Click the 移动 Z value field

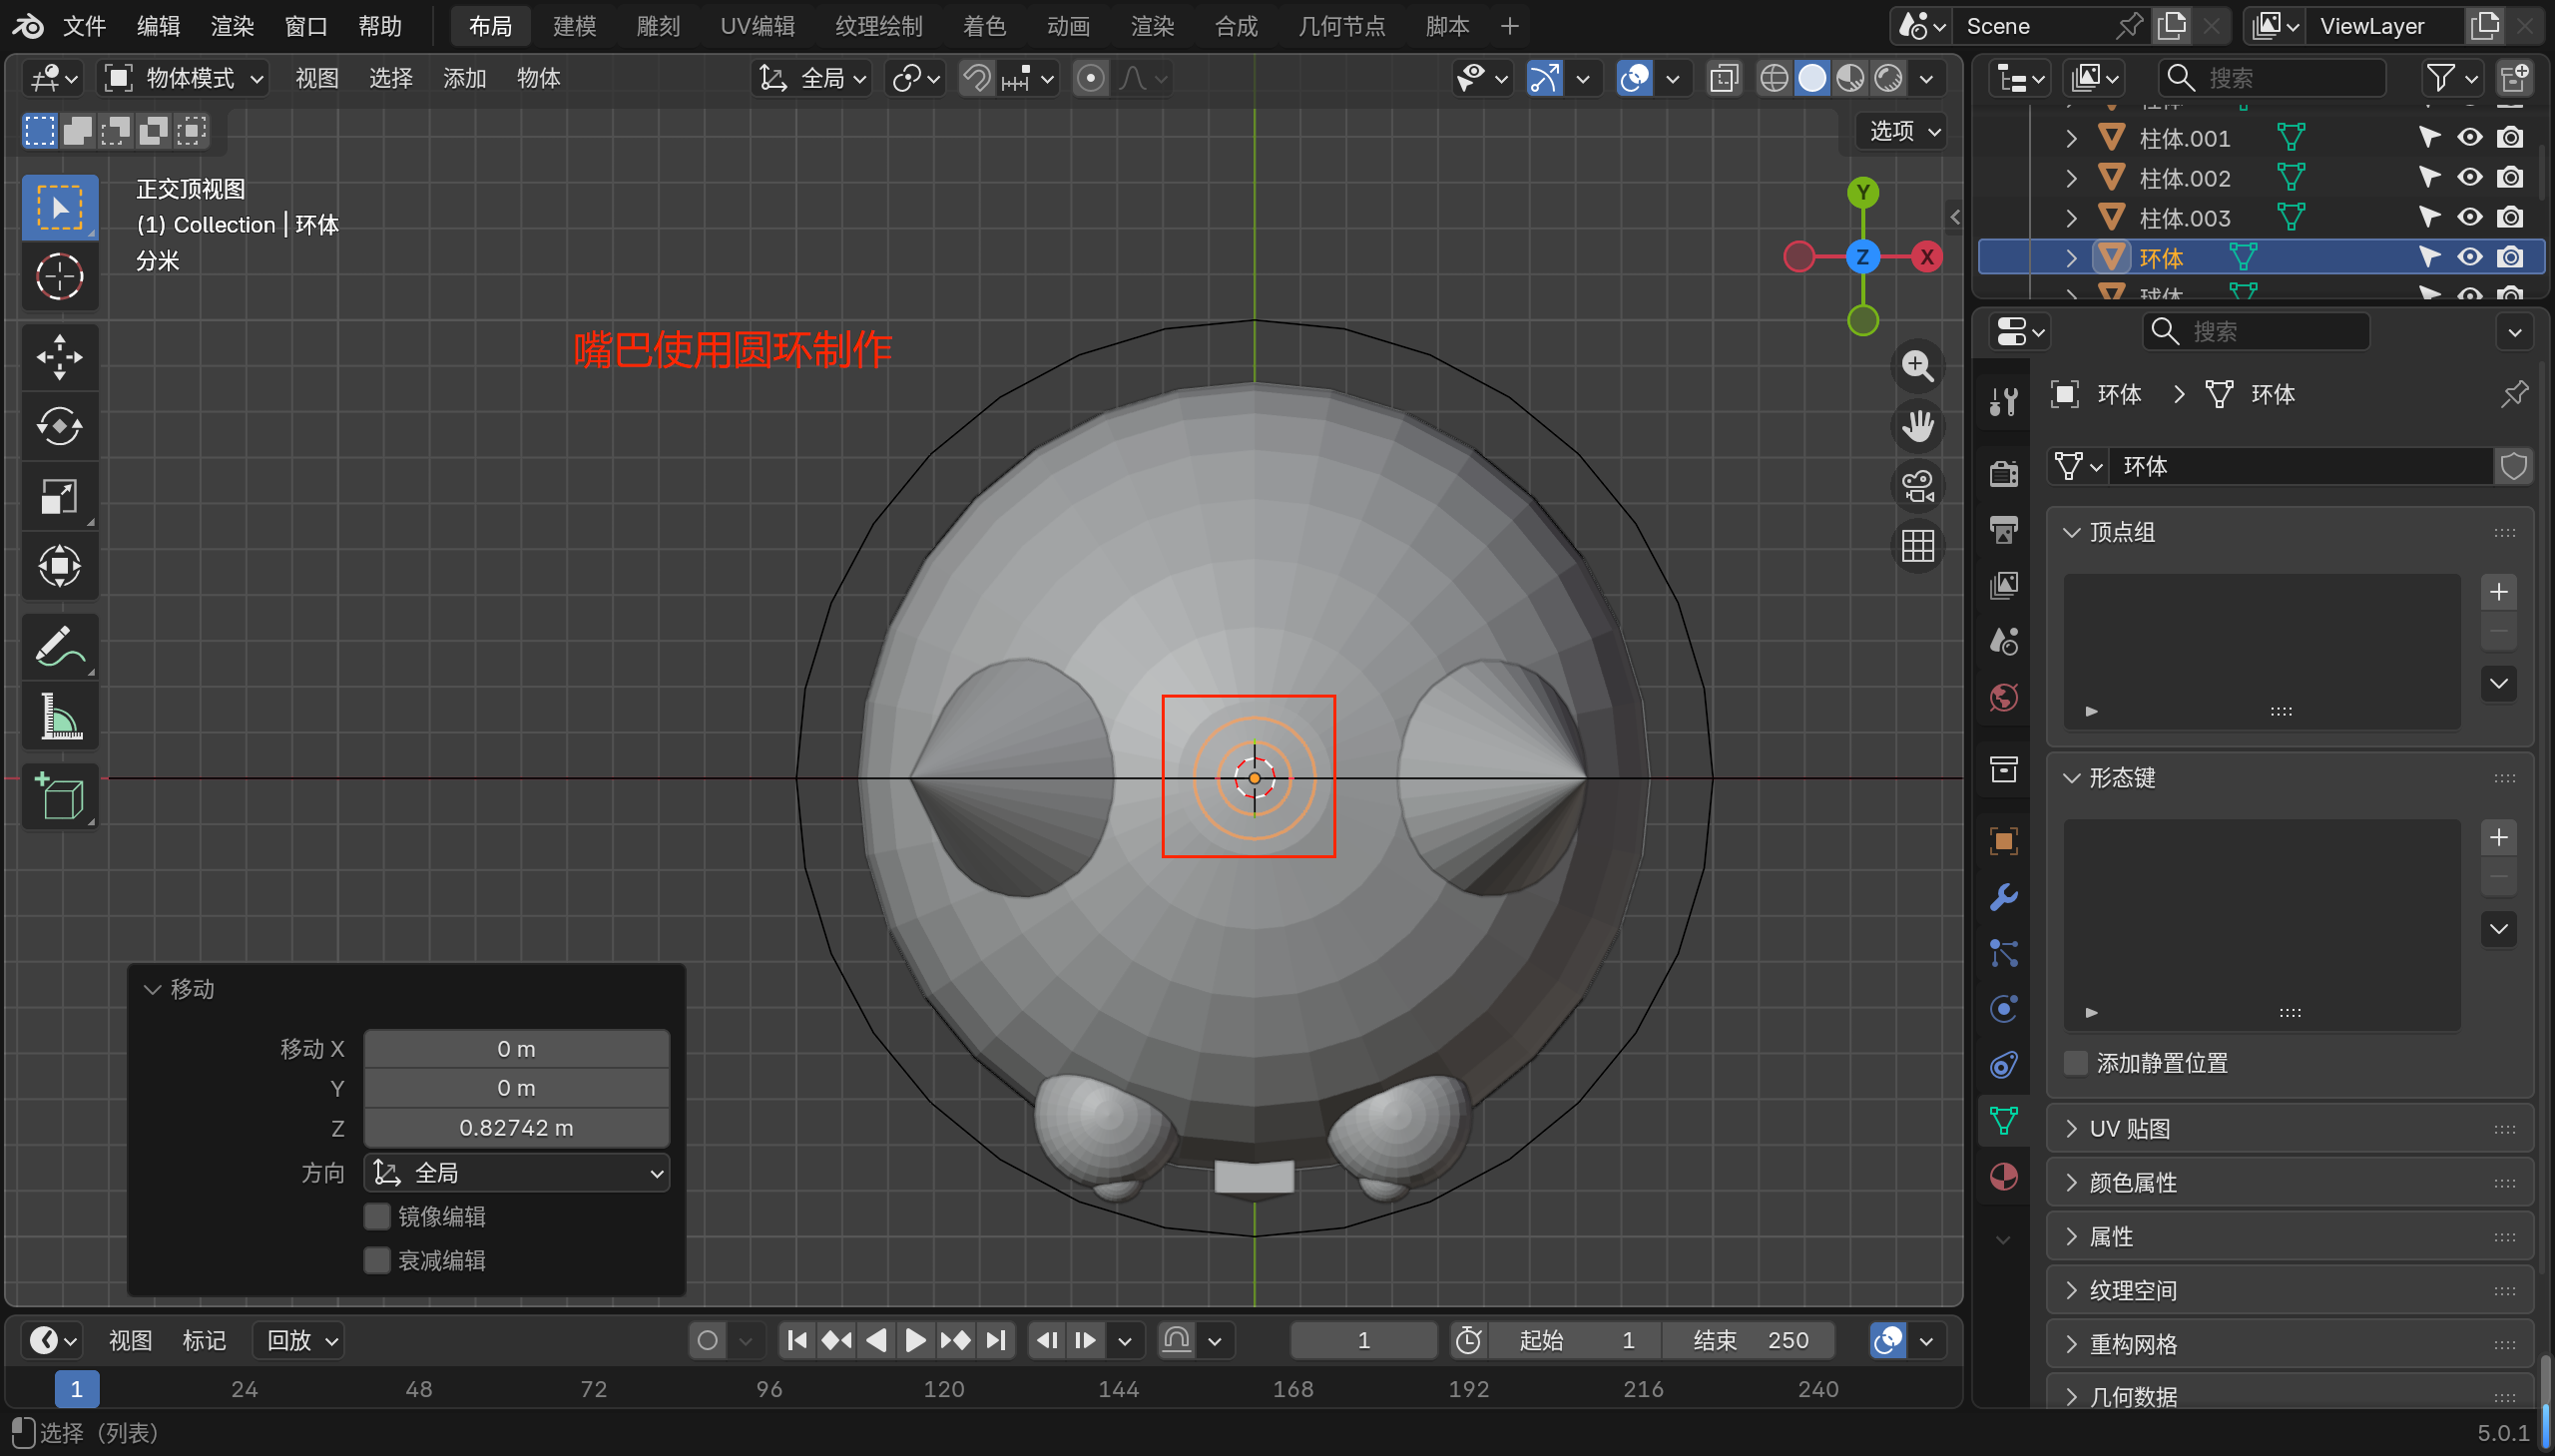516,1127
